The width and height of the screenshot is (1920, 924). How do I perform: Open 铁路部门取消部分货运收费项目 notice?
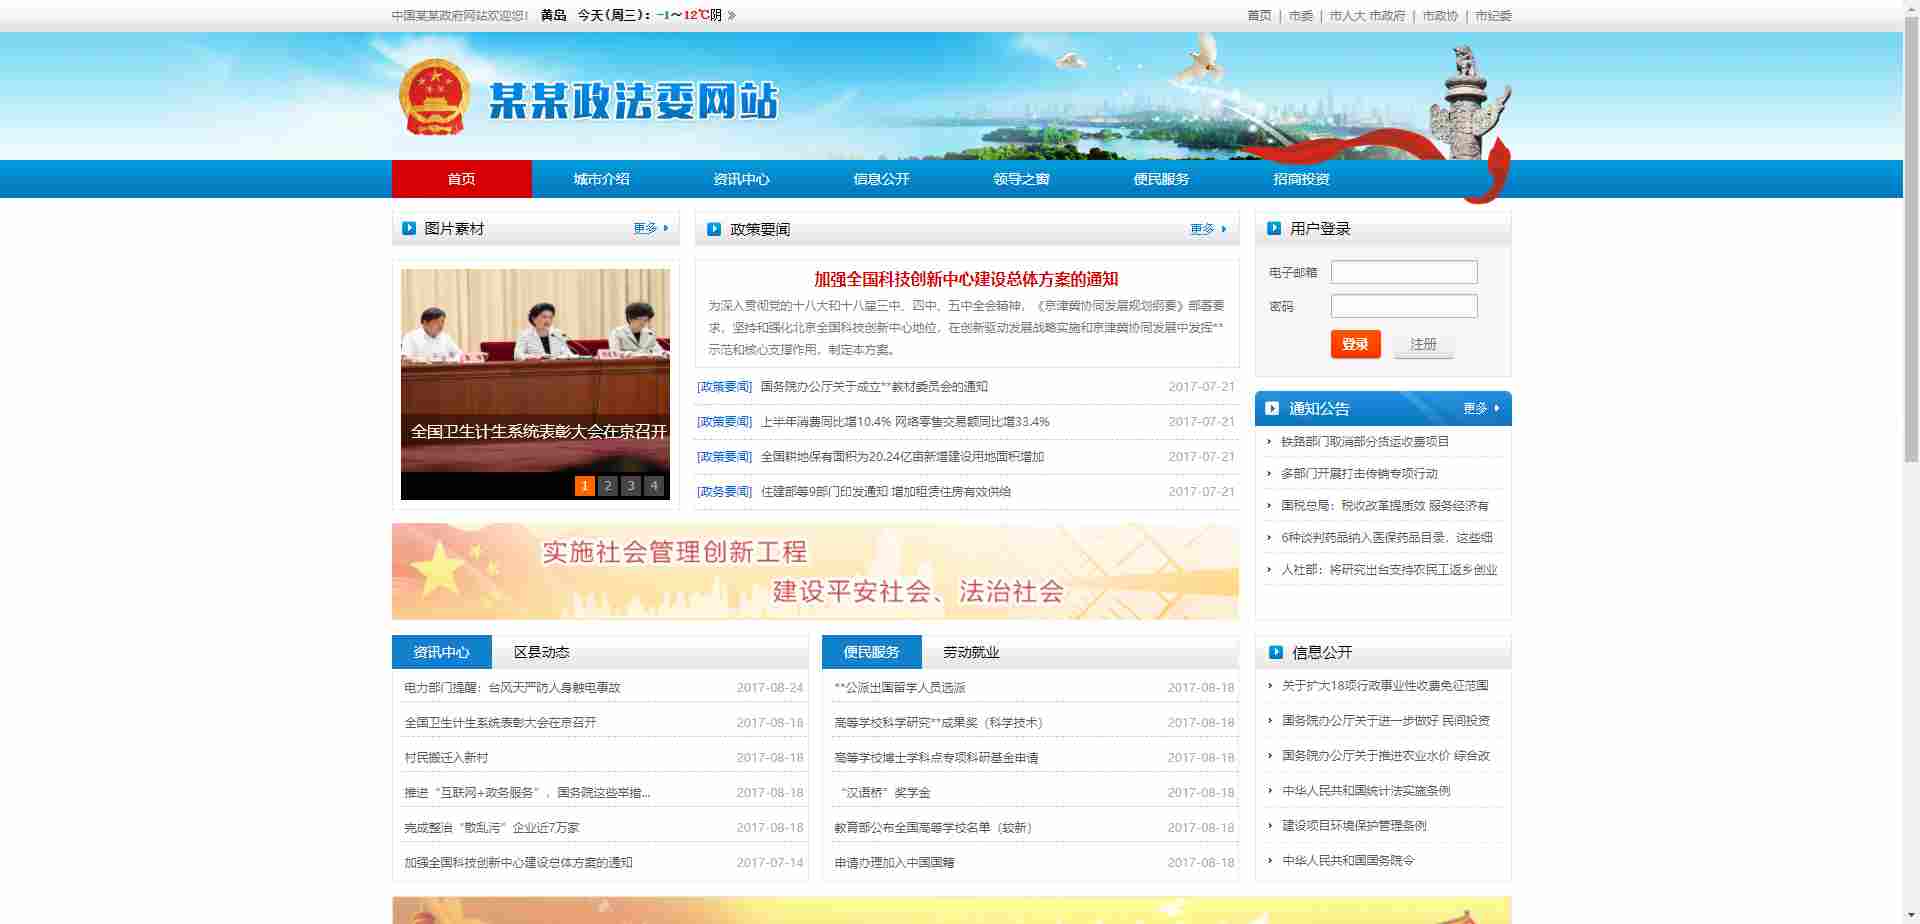click(x=1365, y=441)
